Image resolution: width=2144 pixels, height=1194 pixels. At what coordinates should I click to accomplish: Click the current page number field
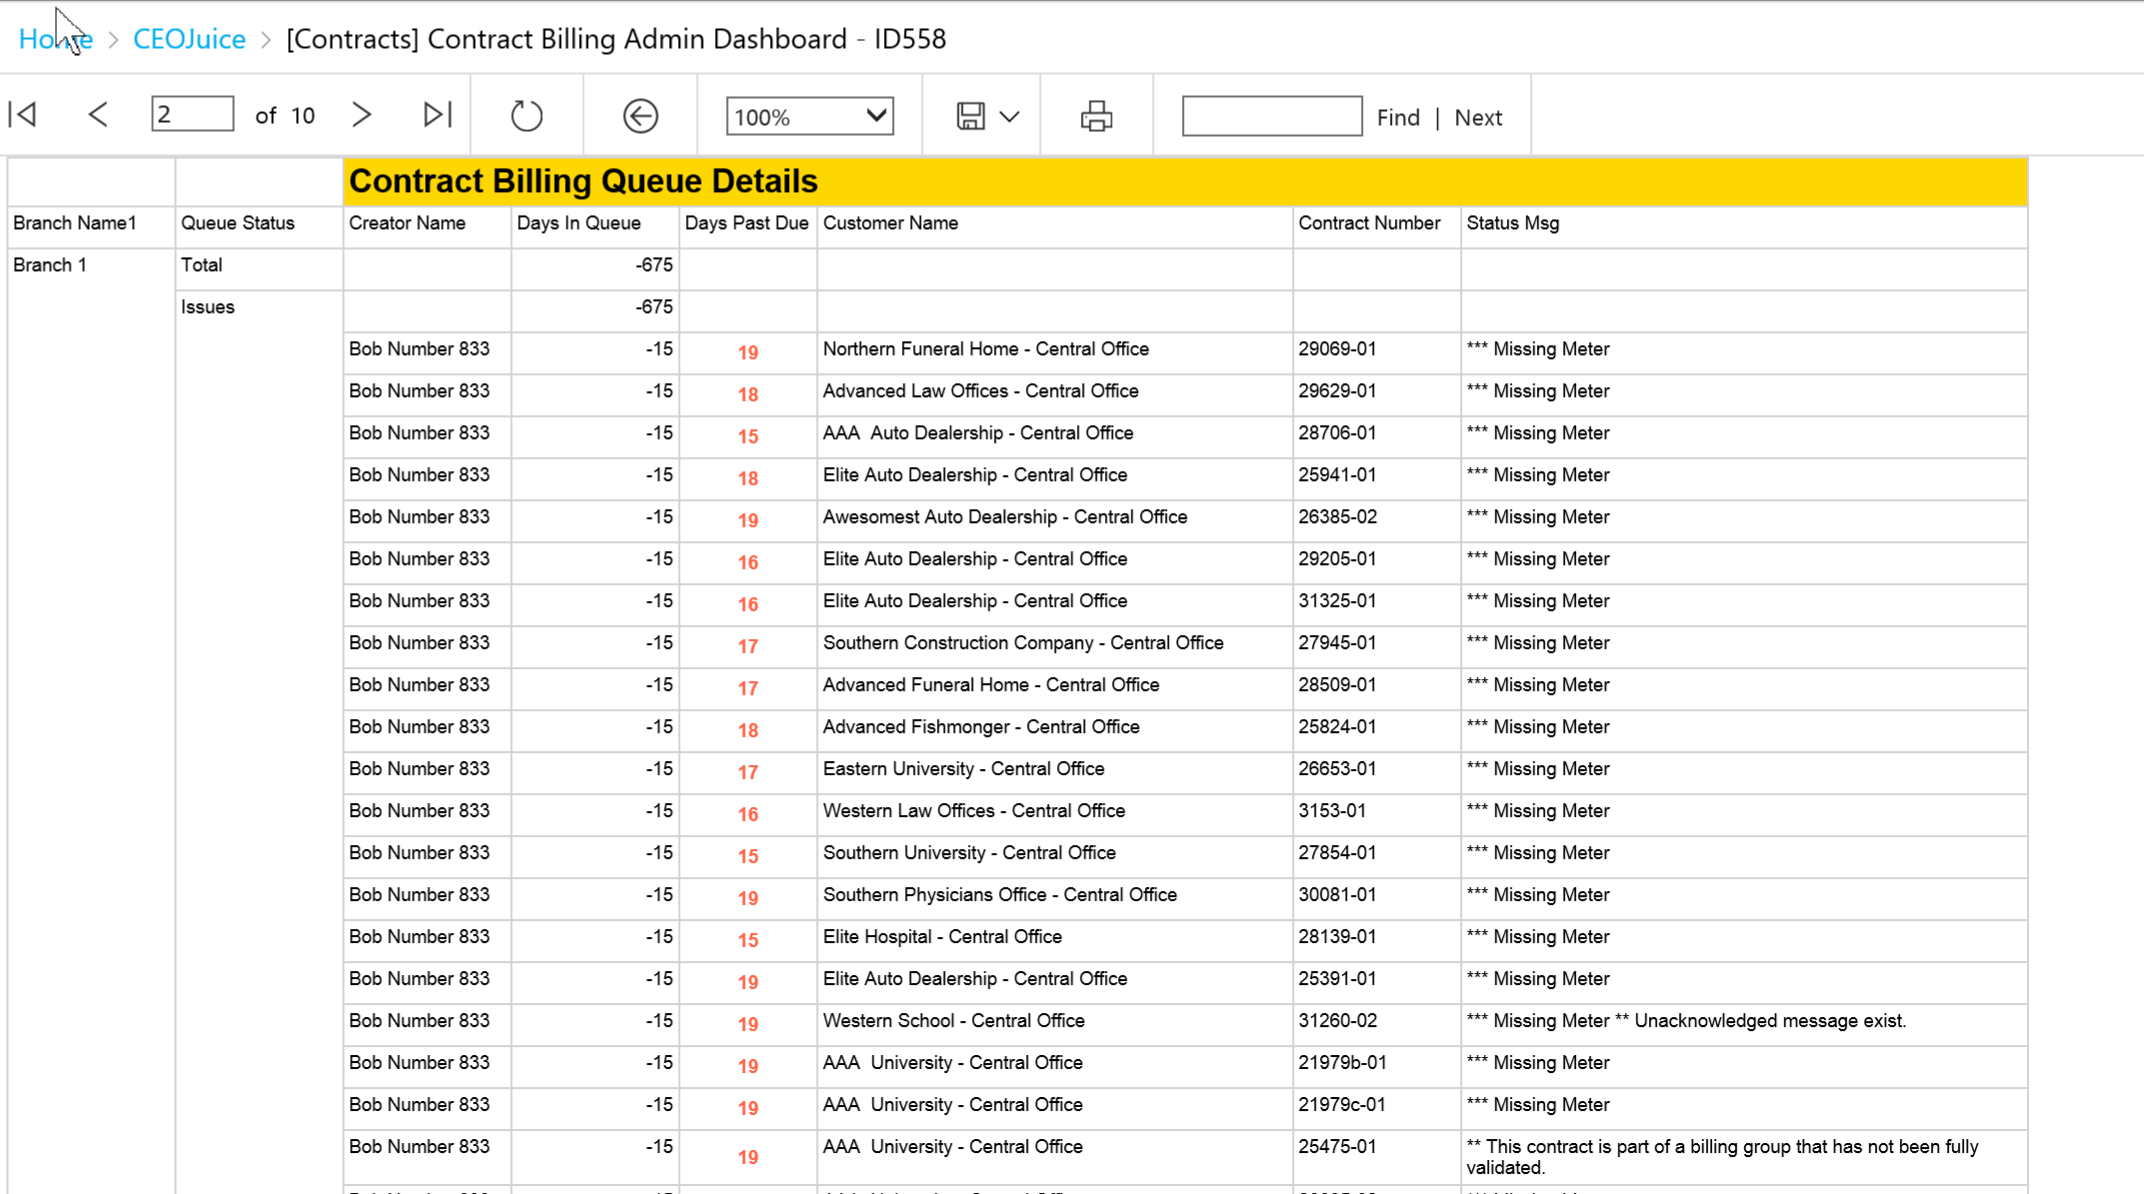tap(192, 114)
